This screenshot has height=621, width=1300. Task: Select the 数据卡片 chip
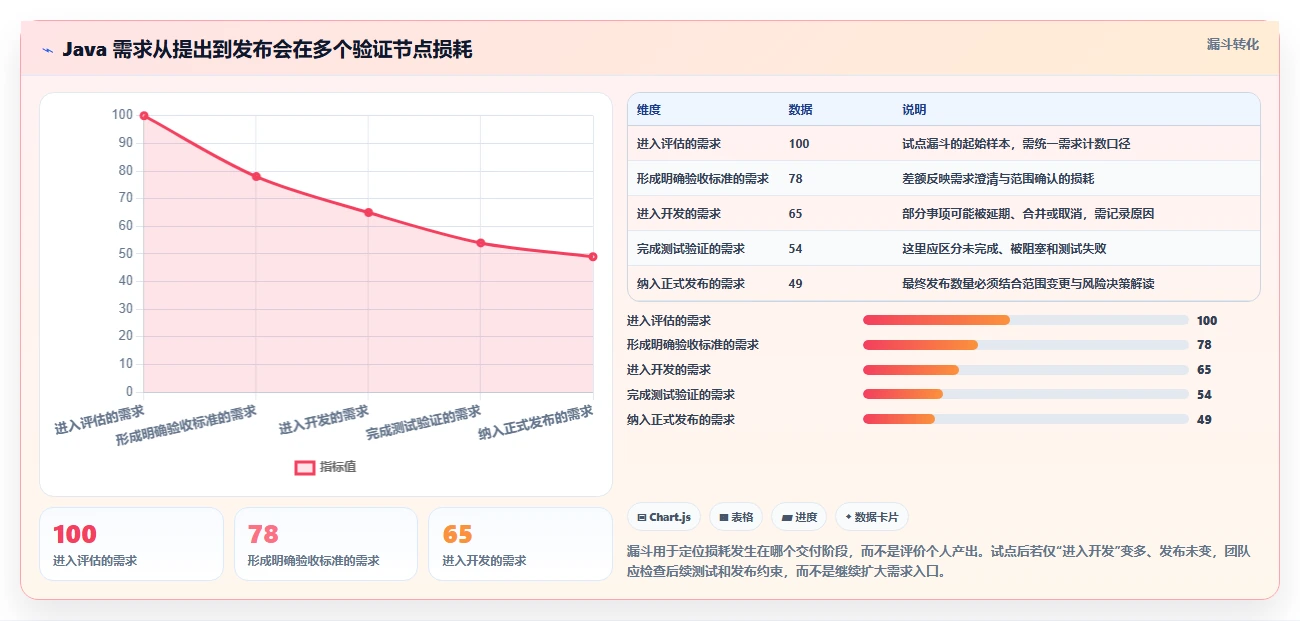[x=872, y=517]
